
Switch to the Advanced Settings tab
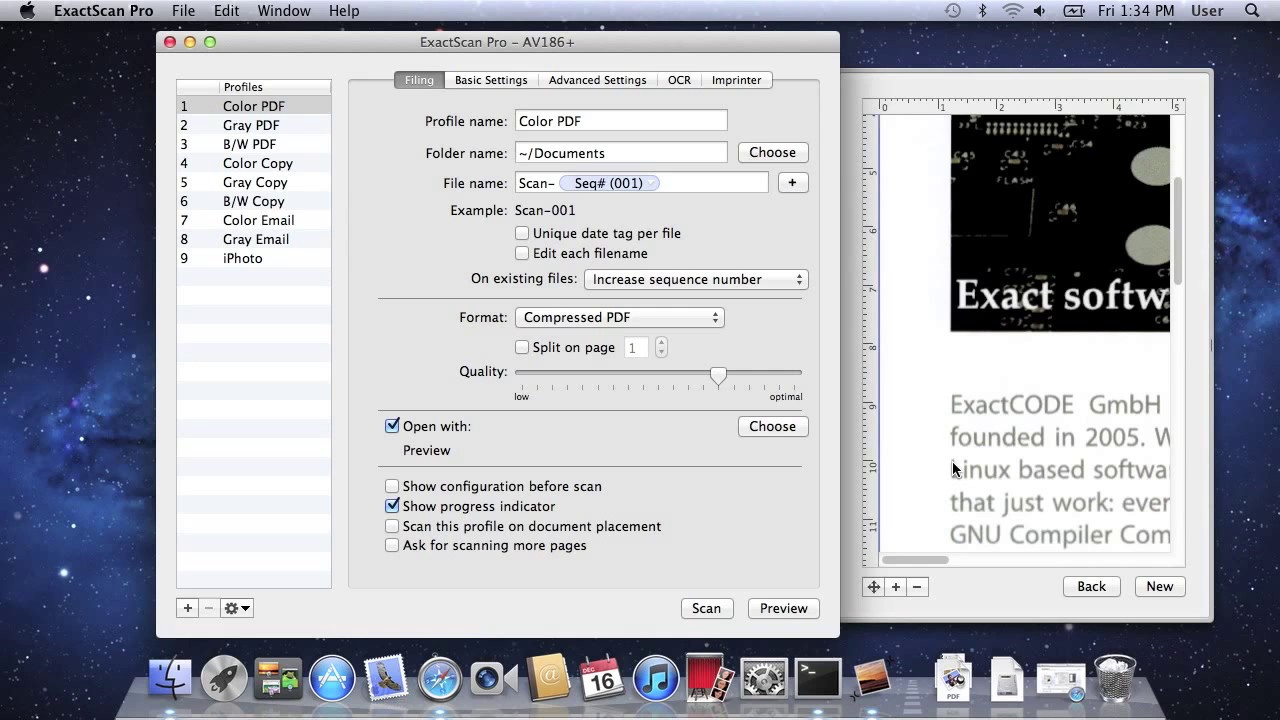coord(597,80)
